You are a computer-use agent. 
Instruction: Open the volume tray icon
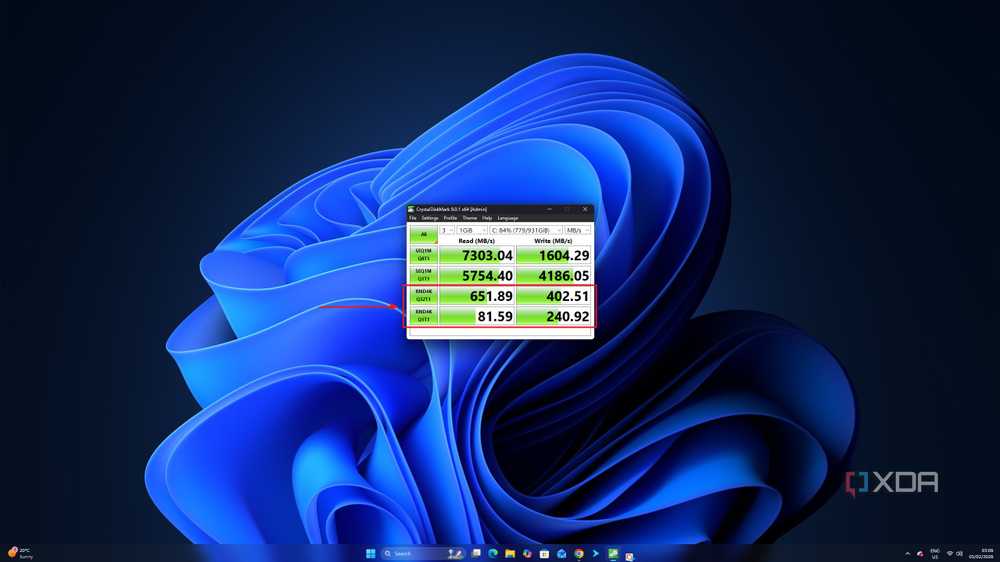959,554
